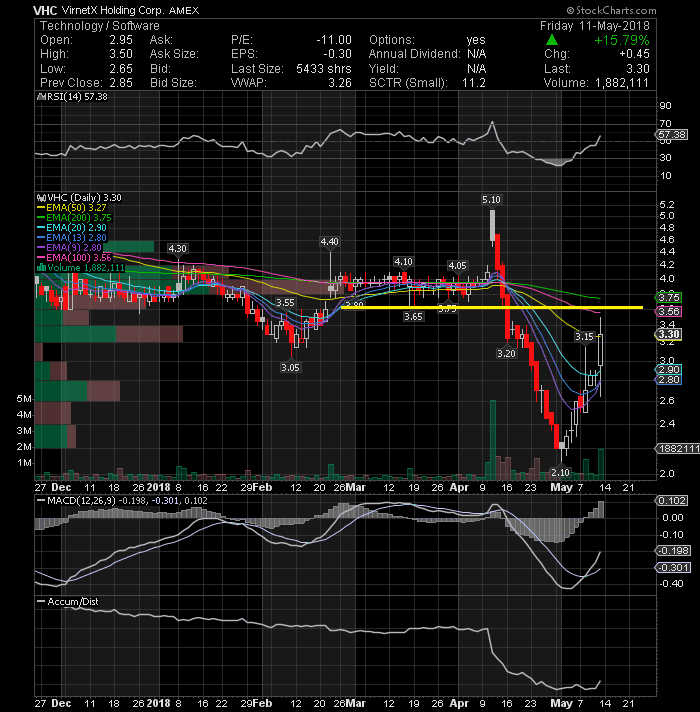Click the volume bars icon in price legend

coord(41,267)
